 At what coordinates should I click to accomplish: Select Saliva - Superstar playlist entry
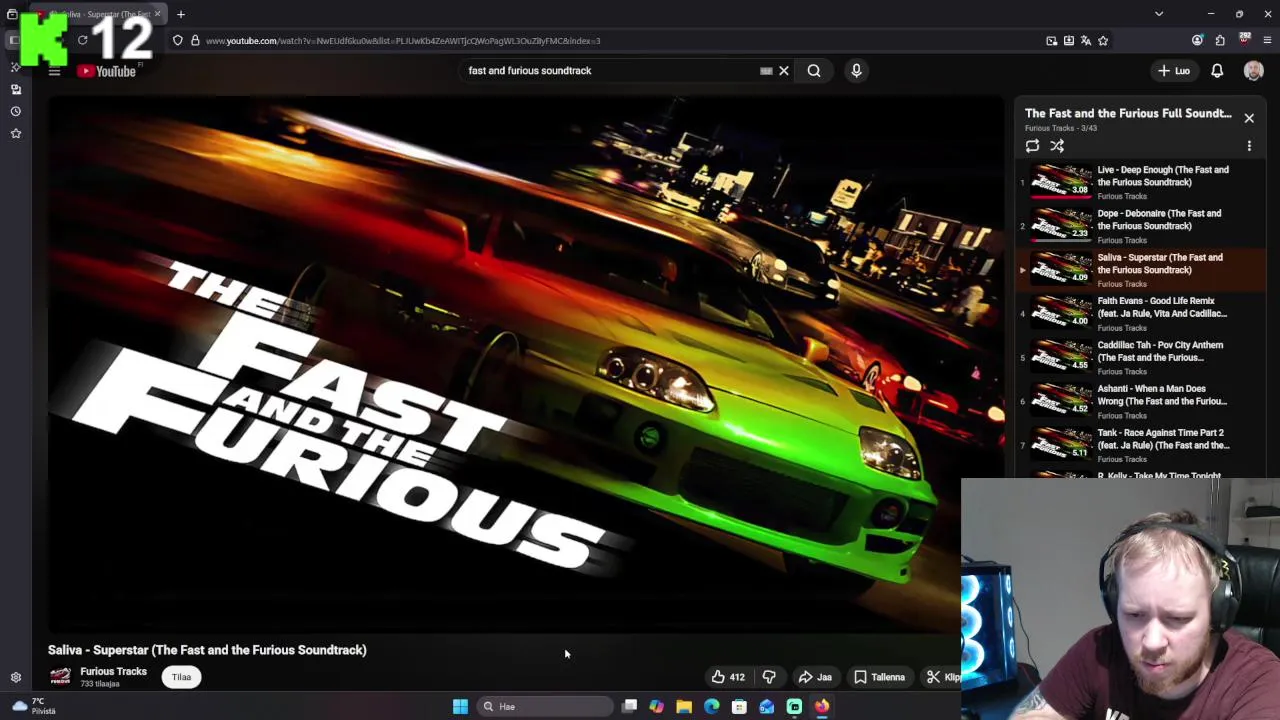click(x=1140, y=270)
